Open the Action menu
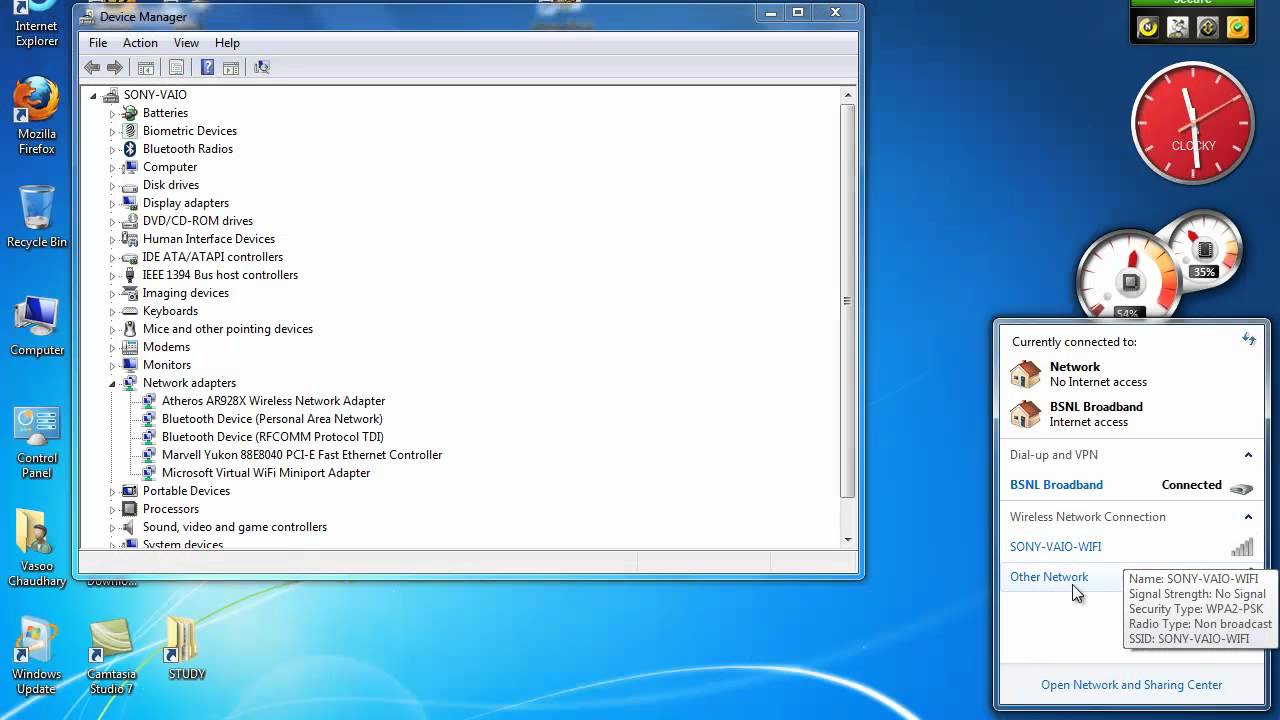This screenshot has width=1280, height=720. pos(140,43)
